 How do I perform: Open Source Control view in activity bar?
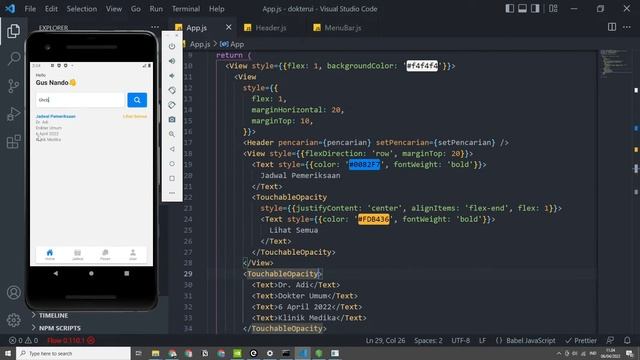tap(13, 86)
